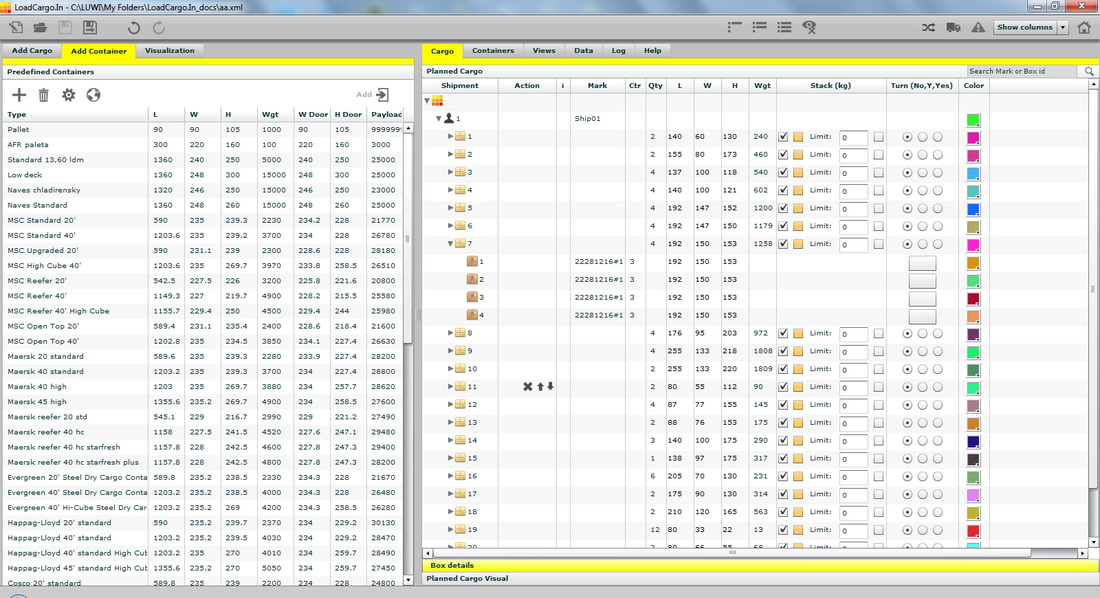This screenshot has width=1100, height=598.
Task: Click the shuffle icon in top toolbar
Action: click(927, 27)
